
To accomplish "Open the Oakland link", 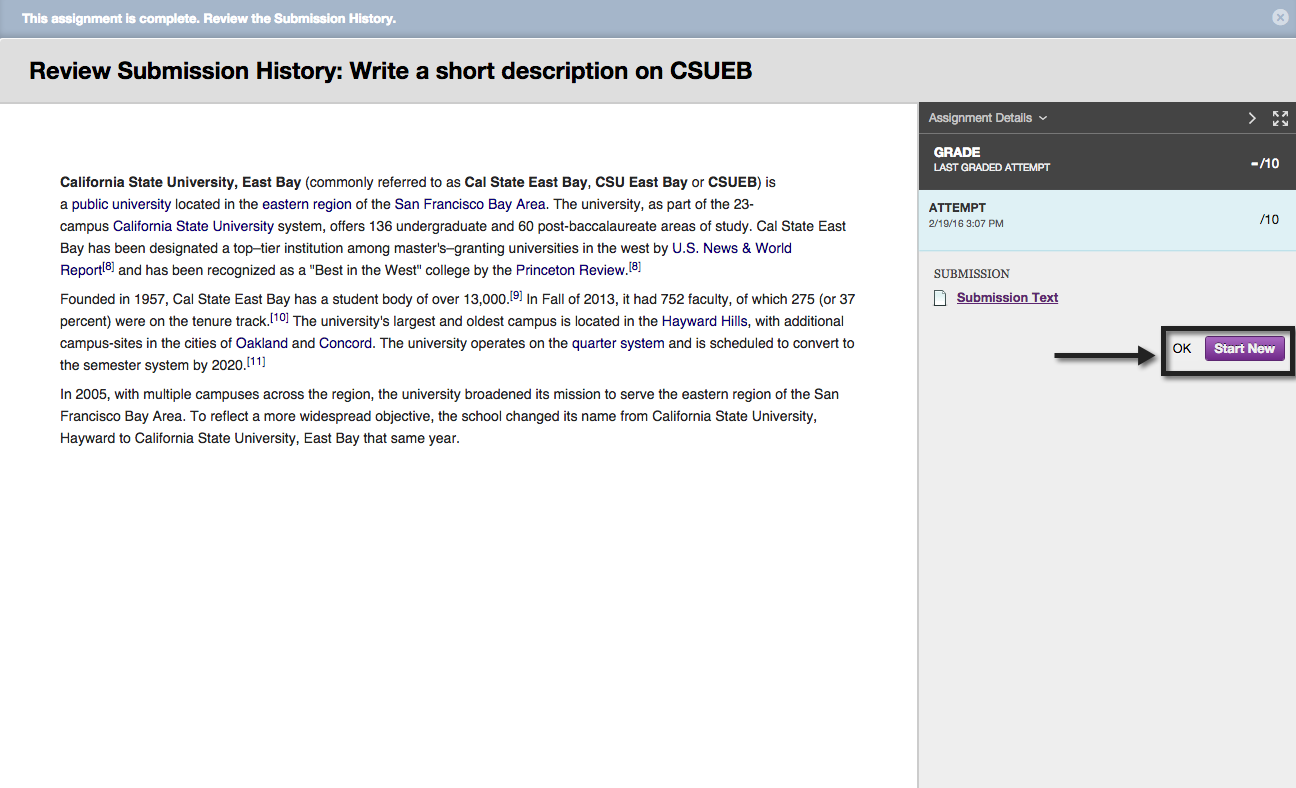I will [x=262, y=343].
